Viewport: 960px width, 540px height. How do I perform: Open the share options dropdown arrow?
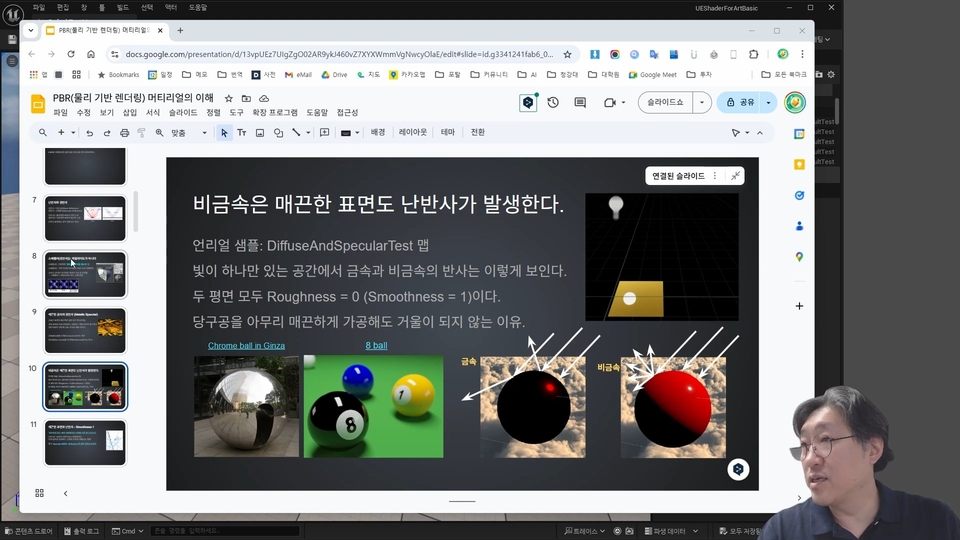(768, 102)
